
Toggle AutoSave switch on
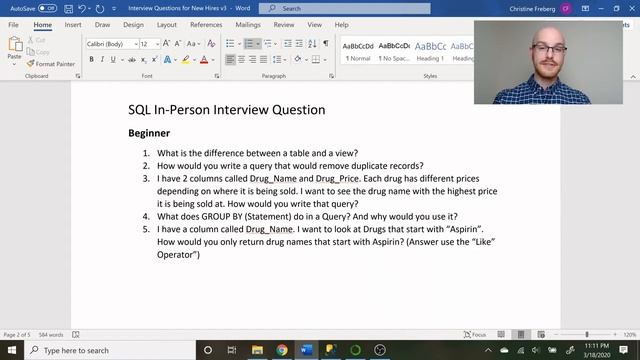tap(47, 8)
